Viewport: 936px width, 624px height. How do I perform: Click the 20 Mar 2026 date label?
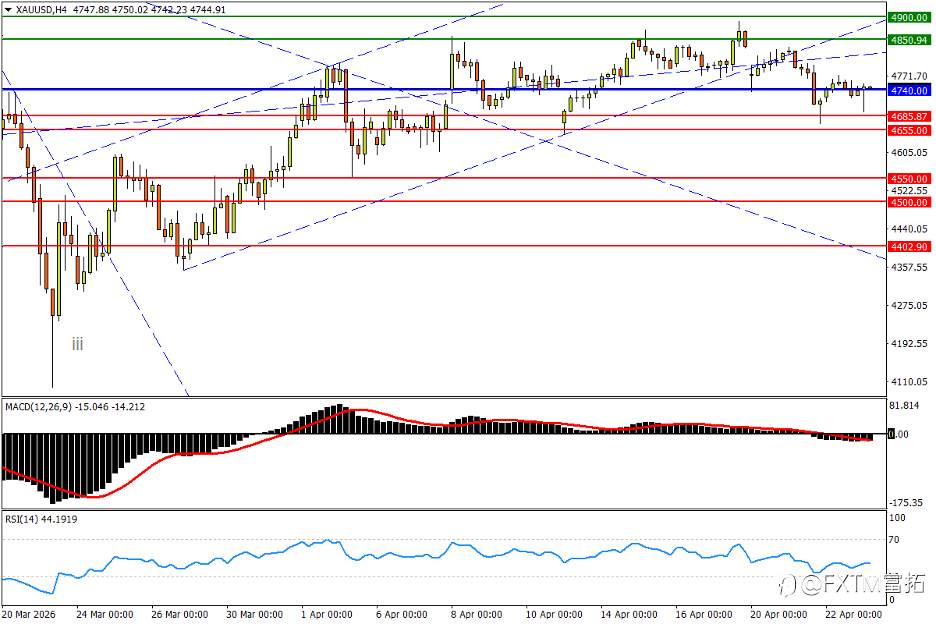tap(29, 614)
